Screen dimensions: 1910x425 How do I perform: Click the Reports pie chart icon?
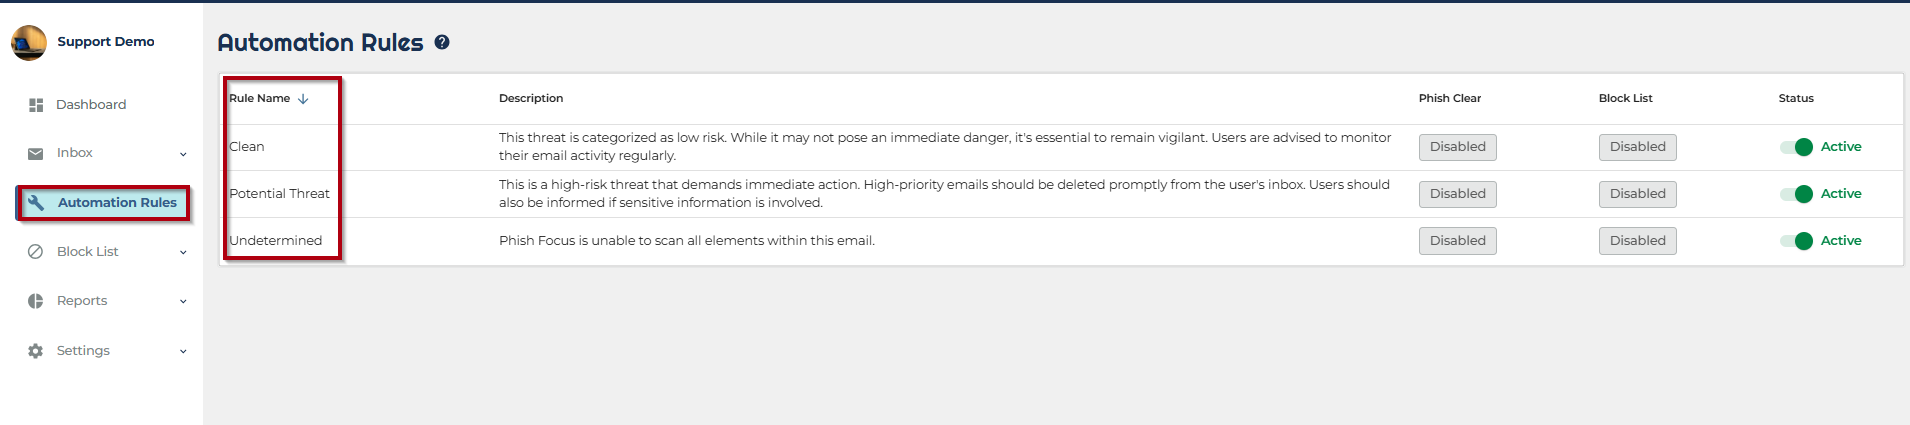pos(36,301)
